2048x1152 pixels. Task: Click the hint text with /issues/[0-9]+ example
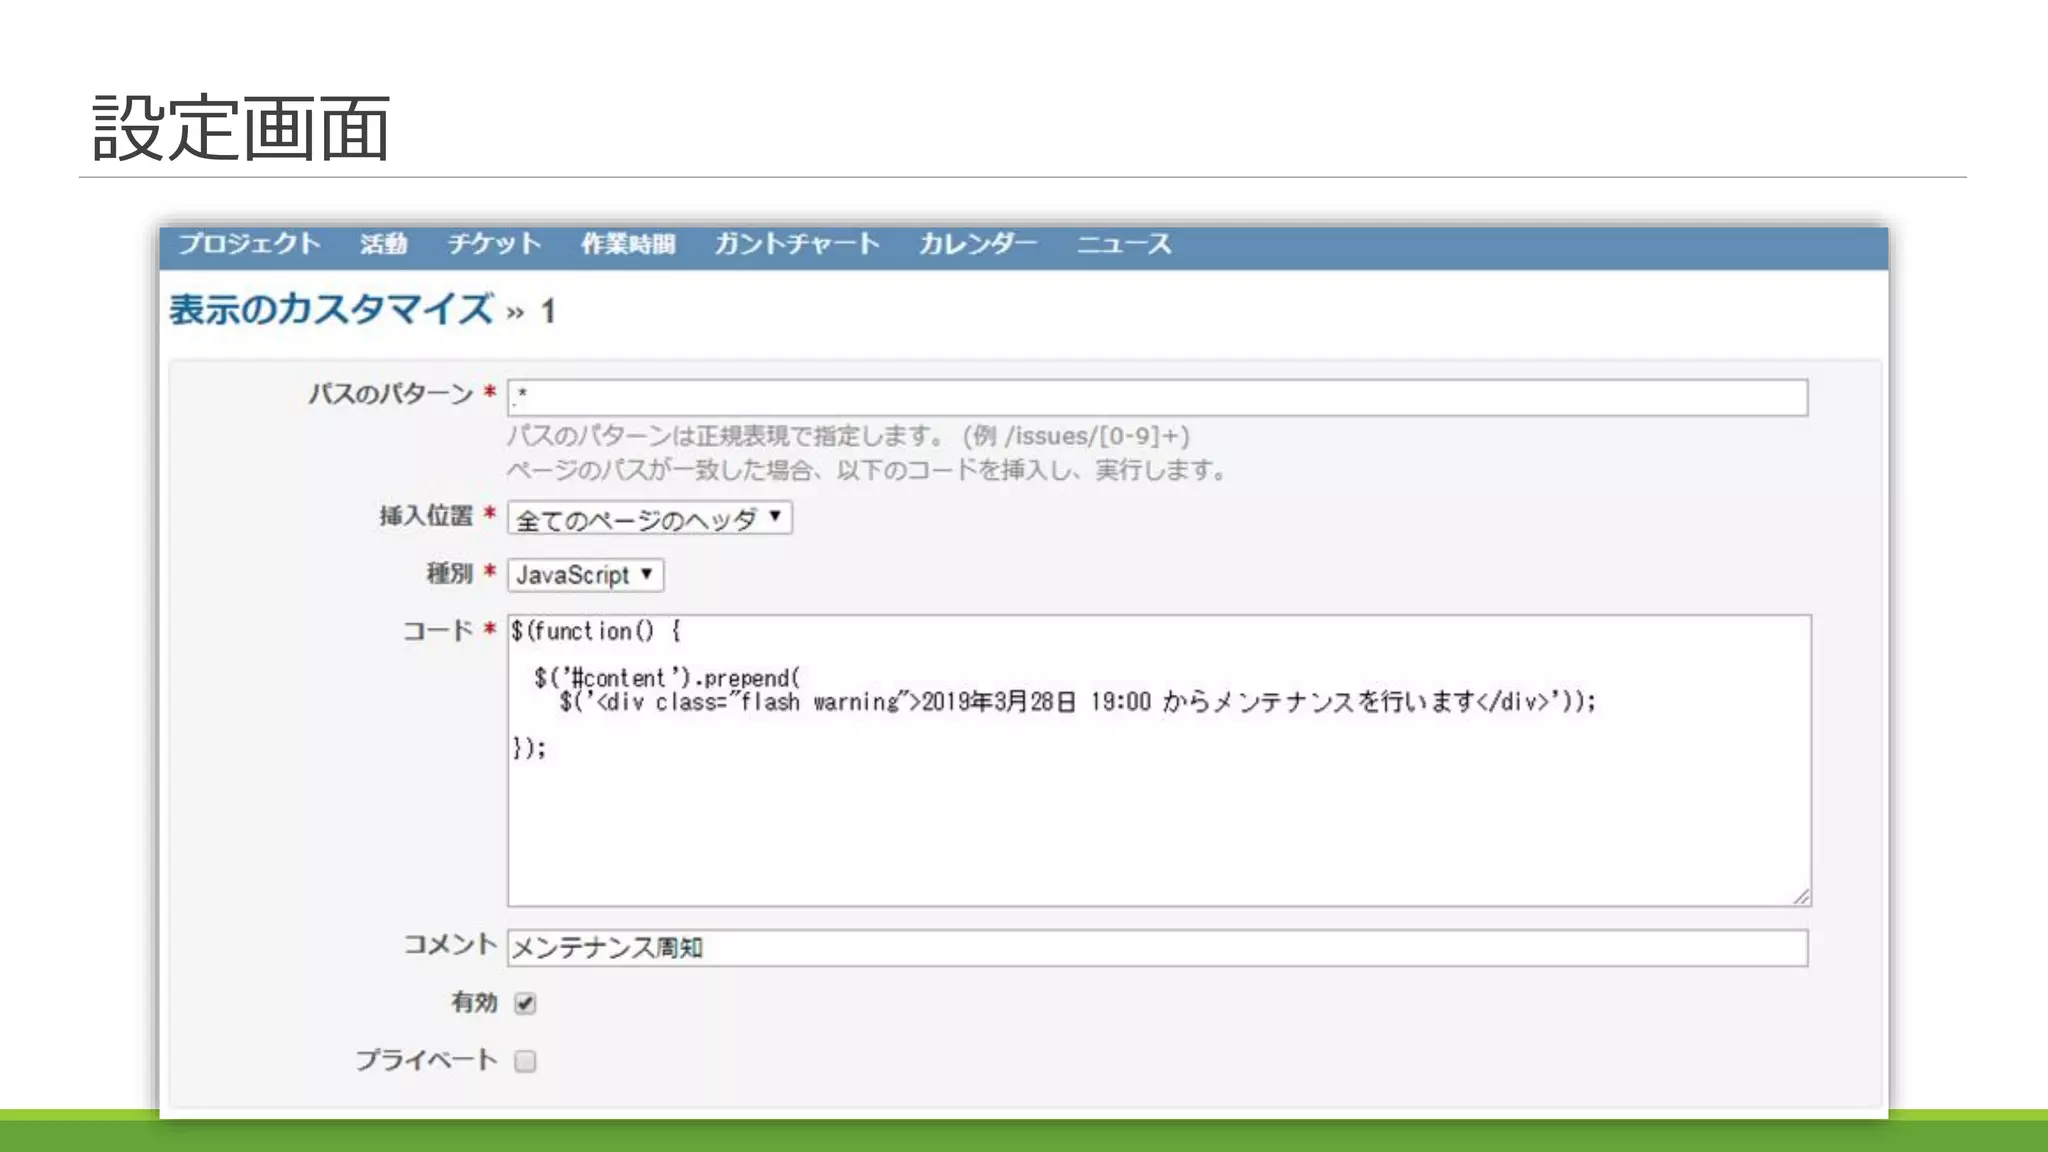(848, 436)
